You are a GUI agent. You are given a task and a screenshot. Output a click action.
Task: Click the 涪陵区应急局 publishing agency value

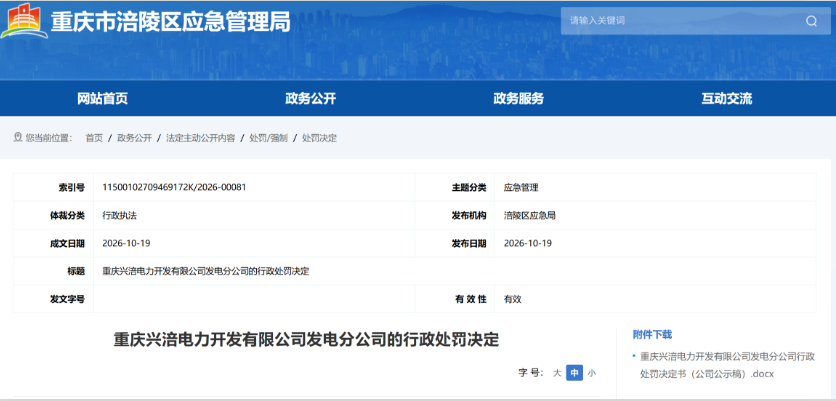[530, 215]
